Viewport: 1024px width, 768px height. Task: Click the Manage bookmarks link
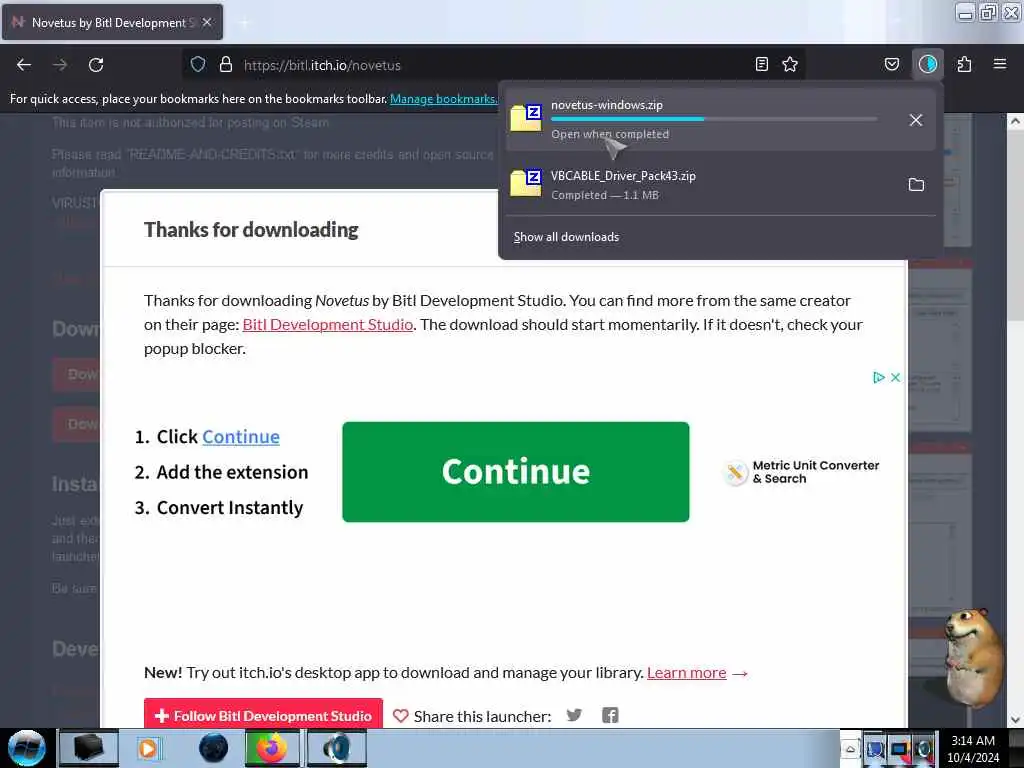(443, 99)
